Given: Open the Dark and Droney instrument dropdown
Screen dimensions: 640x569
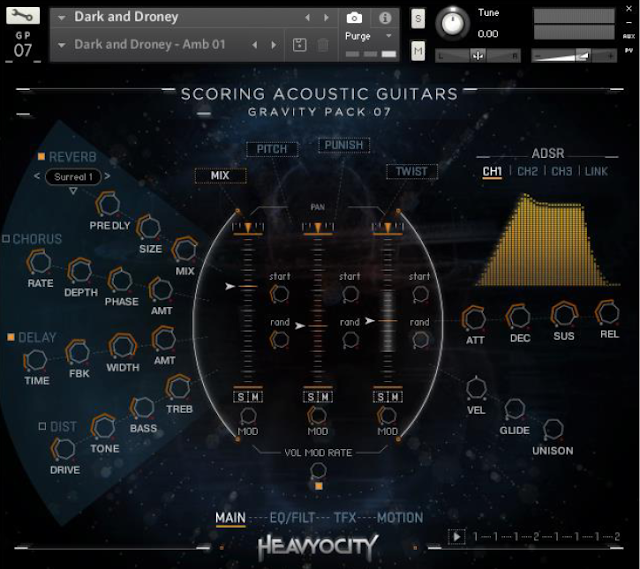Looking at the screenshot, I should [62, 18].
